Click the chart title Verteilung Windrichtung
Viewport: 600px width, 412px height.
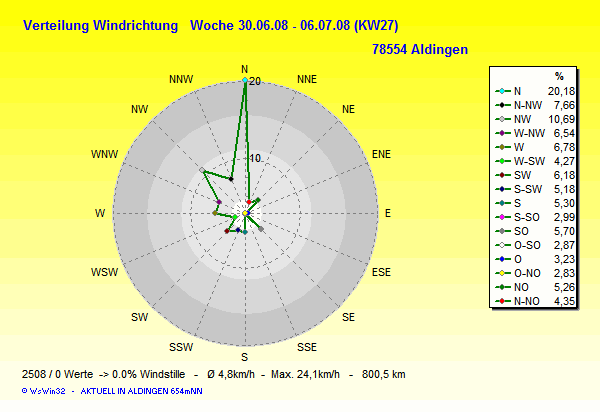pyautogui.click(x=101, y=24)
